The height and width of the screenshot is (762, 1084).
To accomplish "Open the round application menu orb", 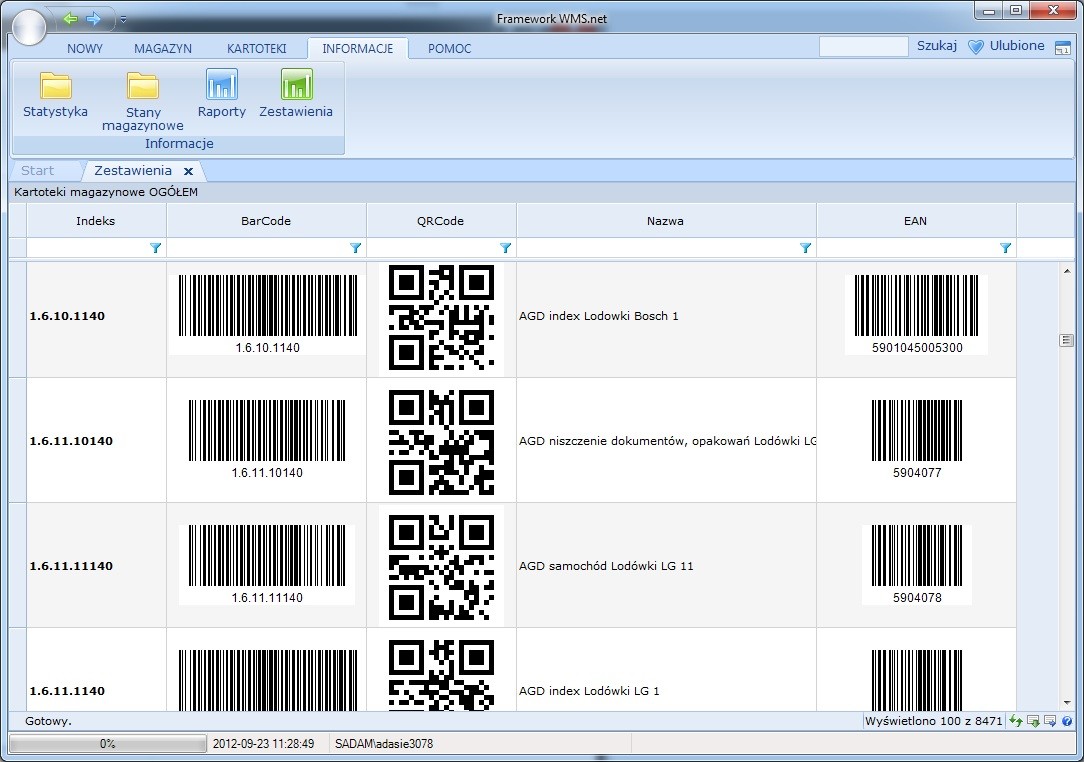I will click(28, 27).
